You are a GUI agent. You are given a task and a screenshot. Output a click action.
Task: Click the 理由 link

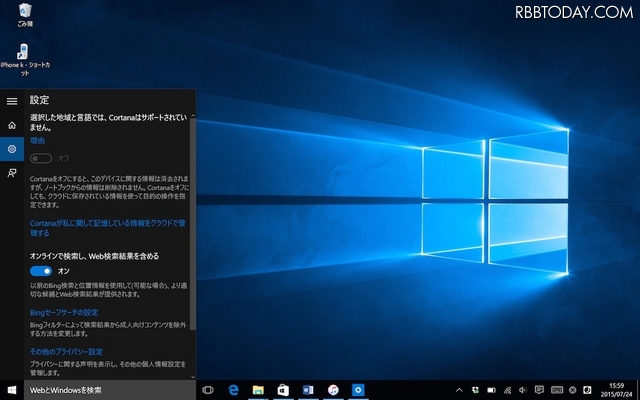coord(37,140)
